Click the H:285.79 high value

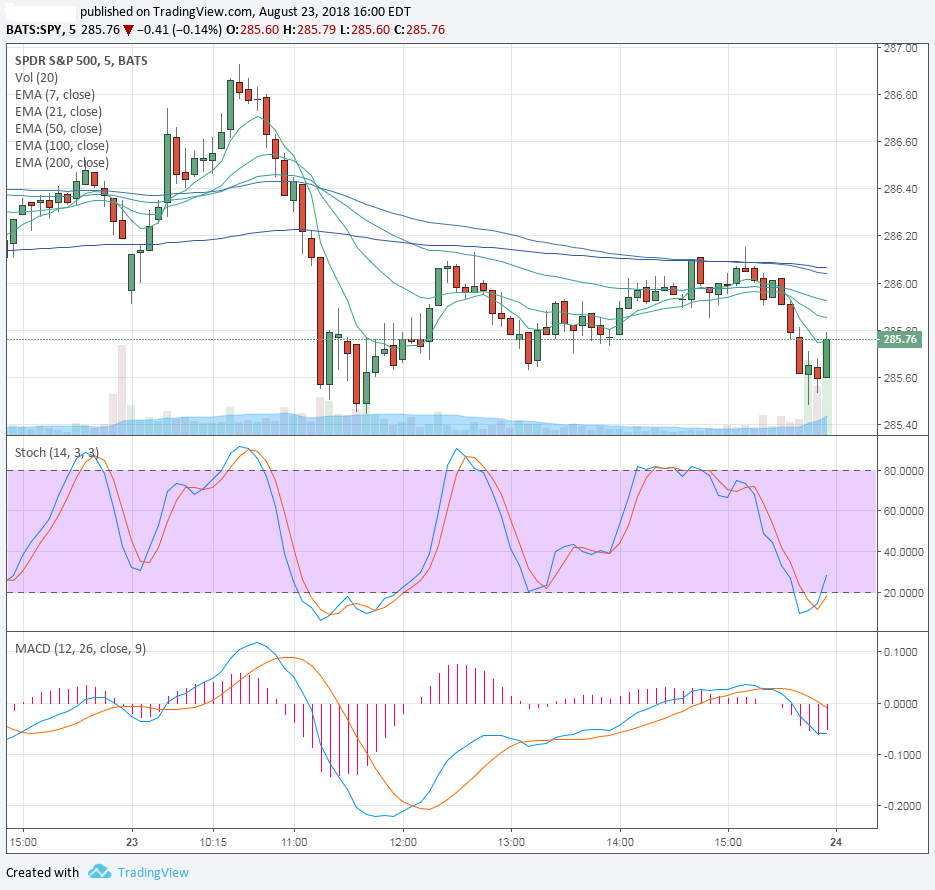pos(309,30)
